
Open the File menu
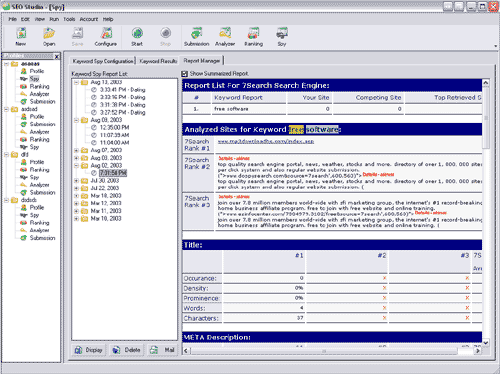click(12, 19)
